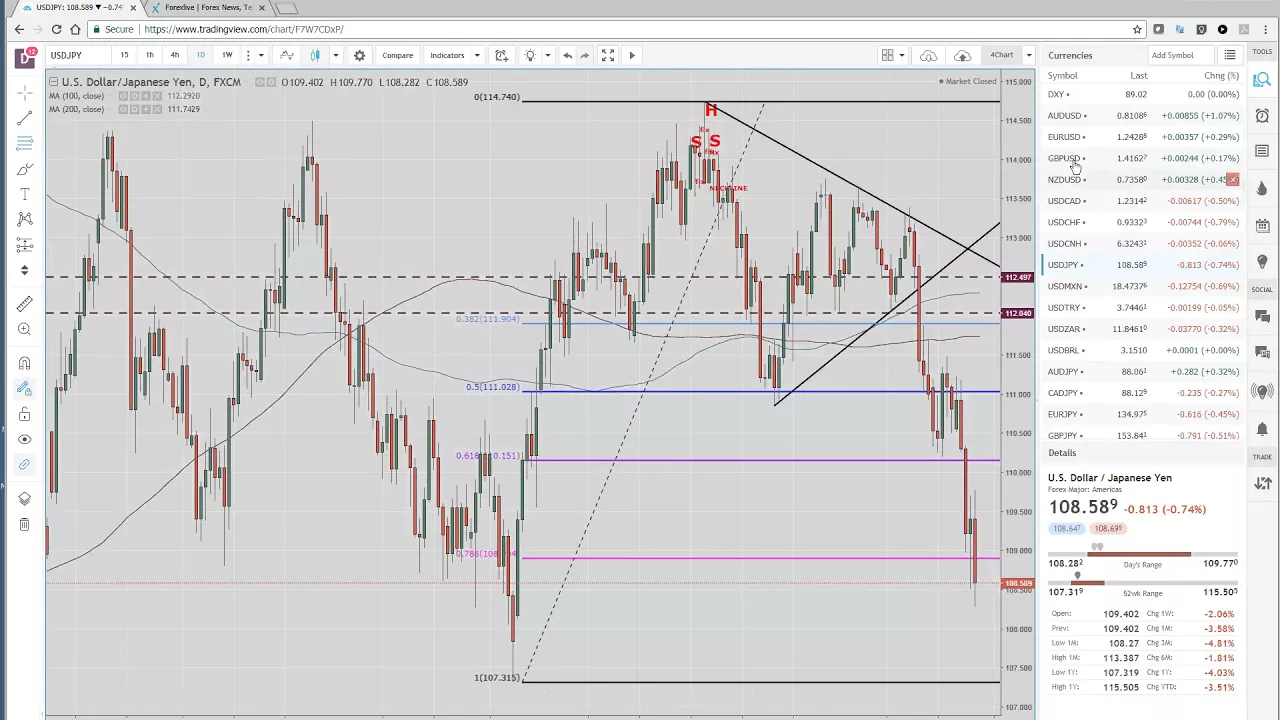1280x720 pixels.
Task: Reload the browser page
Action: click(56, 29)
